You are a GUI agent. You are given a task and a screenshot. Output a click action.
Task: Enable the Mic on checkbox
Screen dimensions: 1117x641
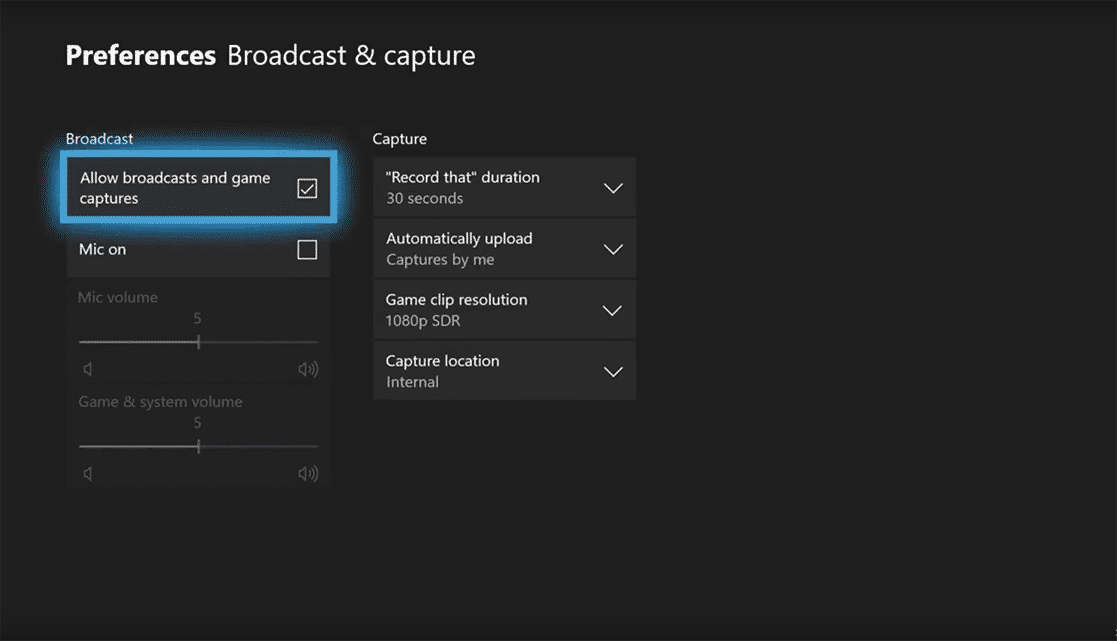[307, 250]
